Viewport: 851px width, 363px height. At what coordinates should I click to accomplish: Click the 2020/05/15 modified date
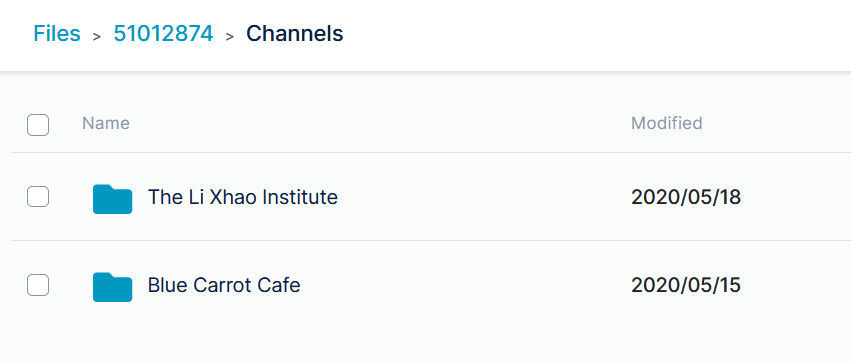686,285
